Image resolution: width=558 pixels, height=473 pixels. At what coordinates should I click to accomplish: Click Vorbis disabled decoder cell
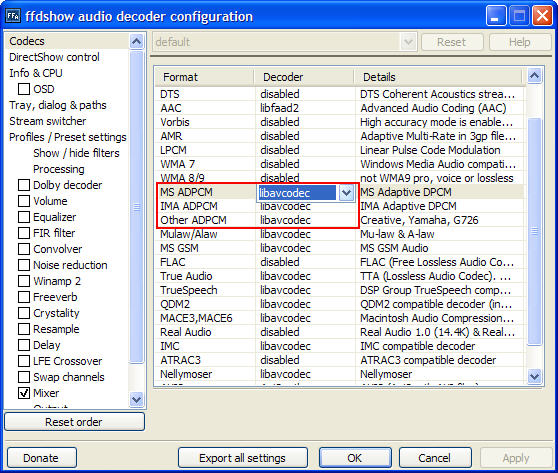pos(305,122)
